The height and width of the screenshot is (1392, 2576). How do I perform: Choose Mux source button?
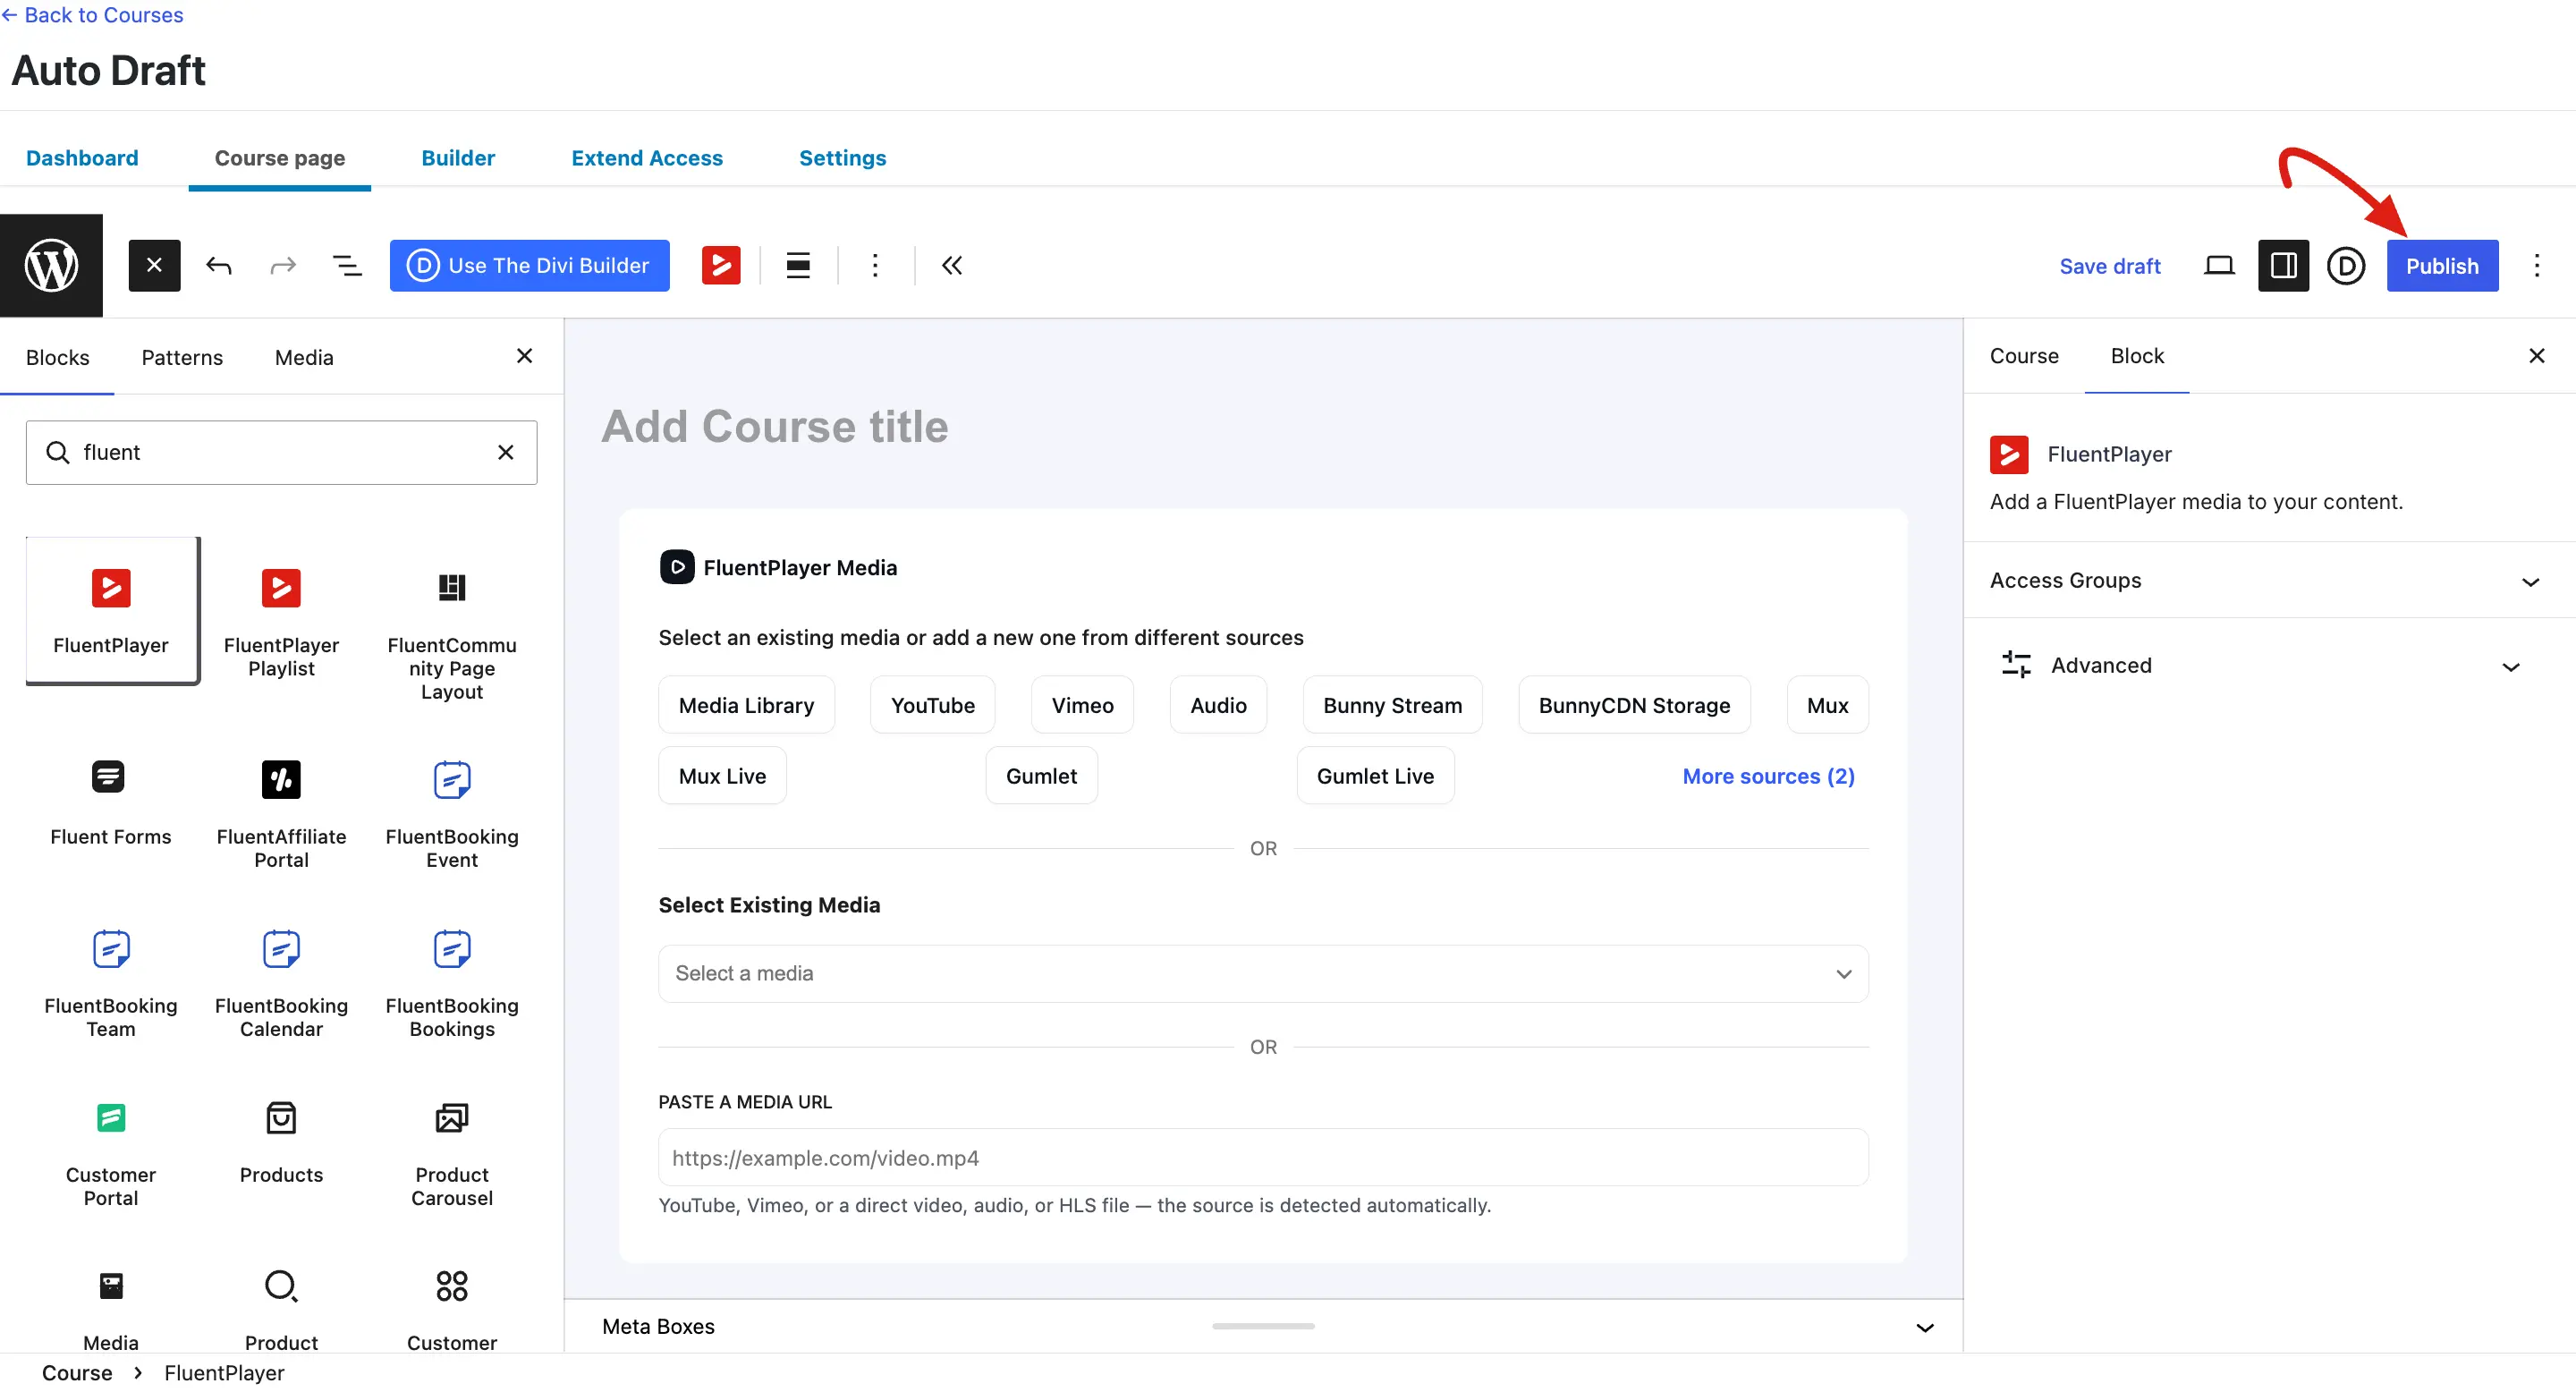pos(1827,705)
